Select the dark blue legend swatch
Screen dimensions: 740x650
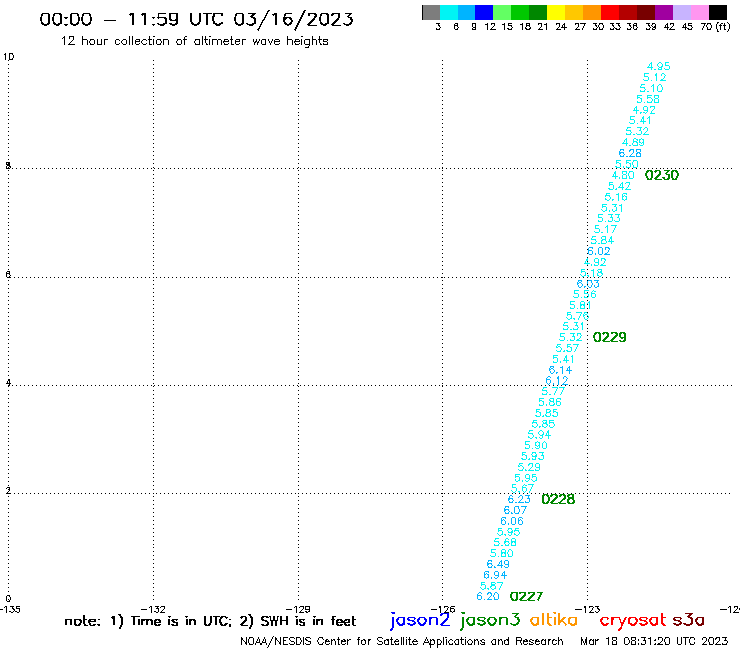[x=484, y=12]
